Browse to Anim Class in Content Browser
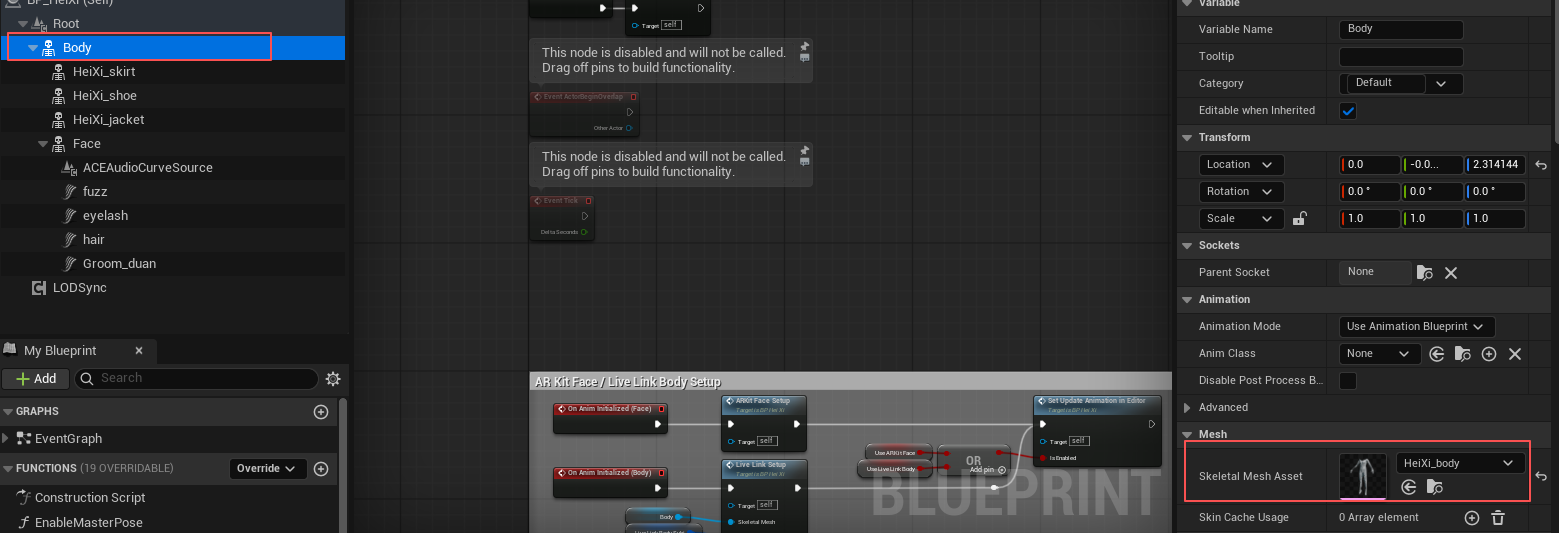 click(x=1463, y=354)
